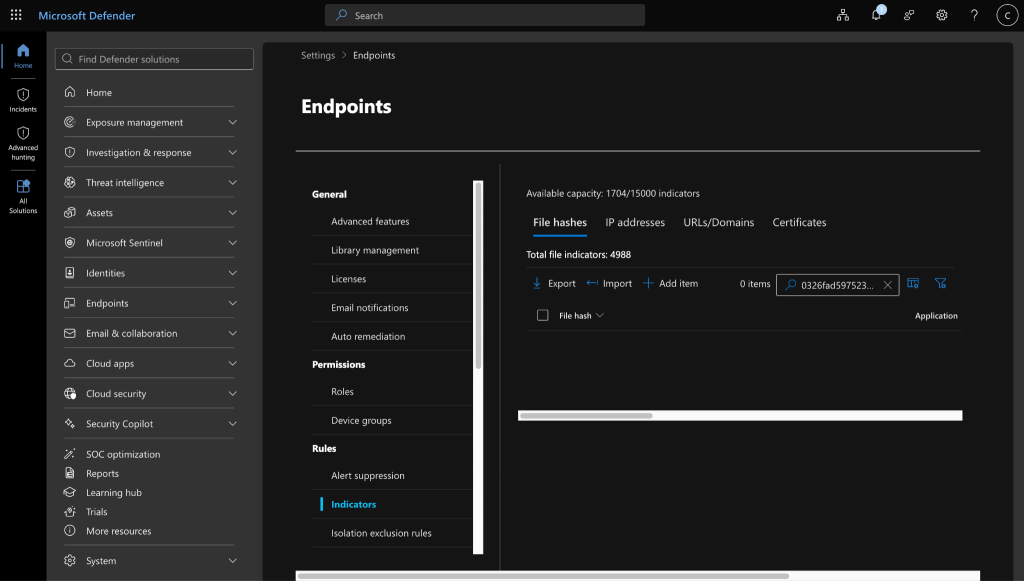Expand Threat intelligence chevron
The image size is (1024, 581).
tap(232, 182)
